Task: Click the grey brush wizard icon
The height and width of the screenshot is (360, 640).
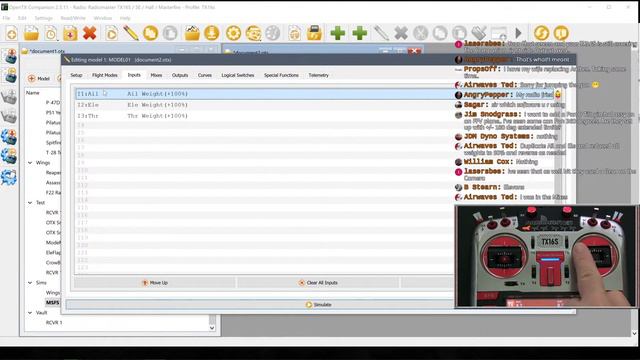Action: tap(479, 33)
